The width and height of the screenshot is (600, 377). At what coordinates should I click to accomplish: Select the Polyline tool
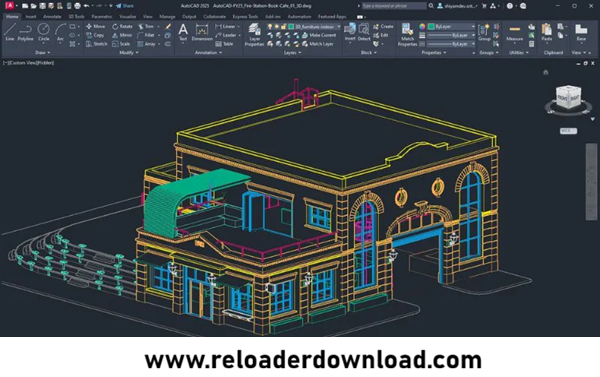click(x=25, y=32)
